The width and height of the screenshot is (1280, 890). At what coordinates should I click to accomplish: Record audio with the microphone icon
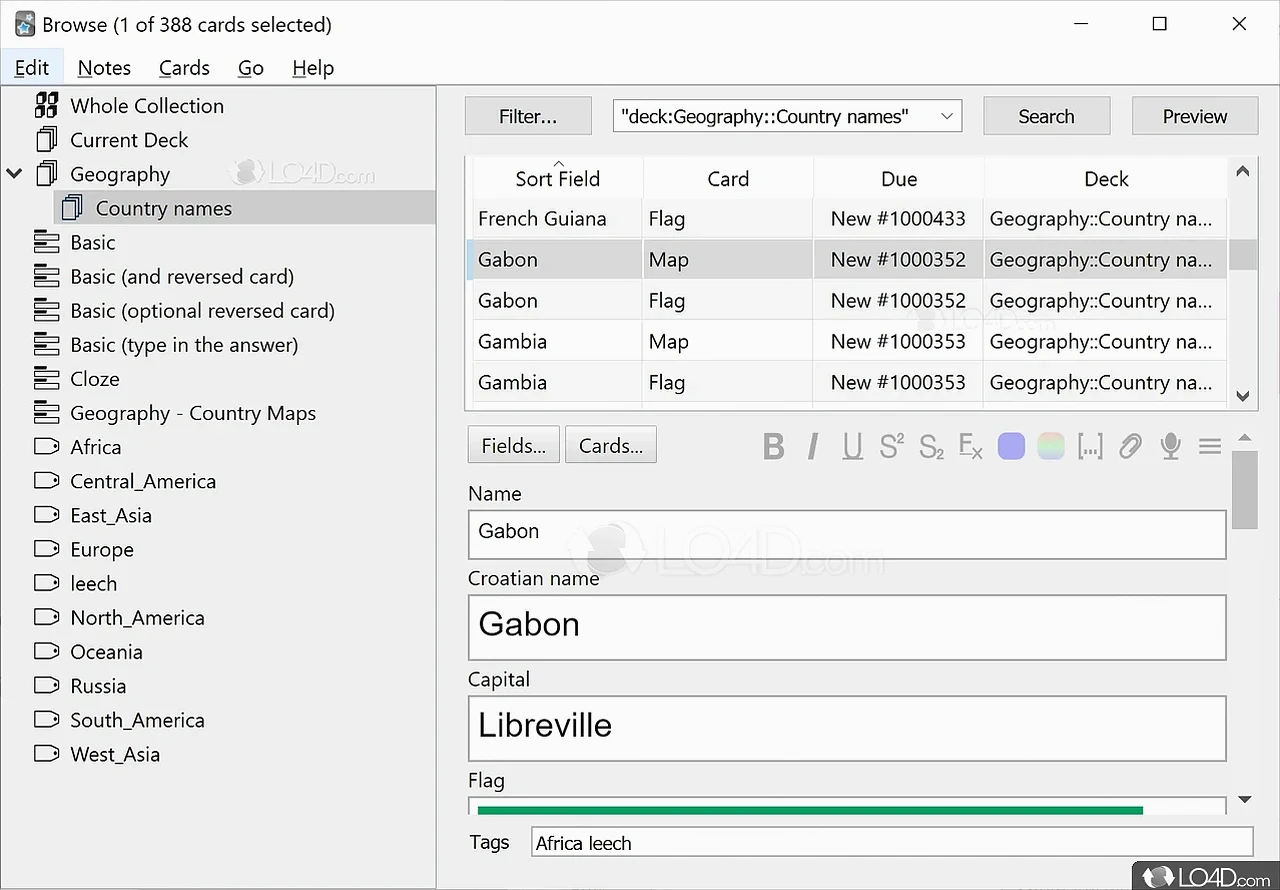tap(1170, 446)
